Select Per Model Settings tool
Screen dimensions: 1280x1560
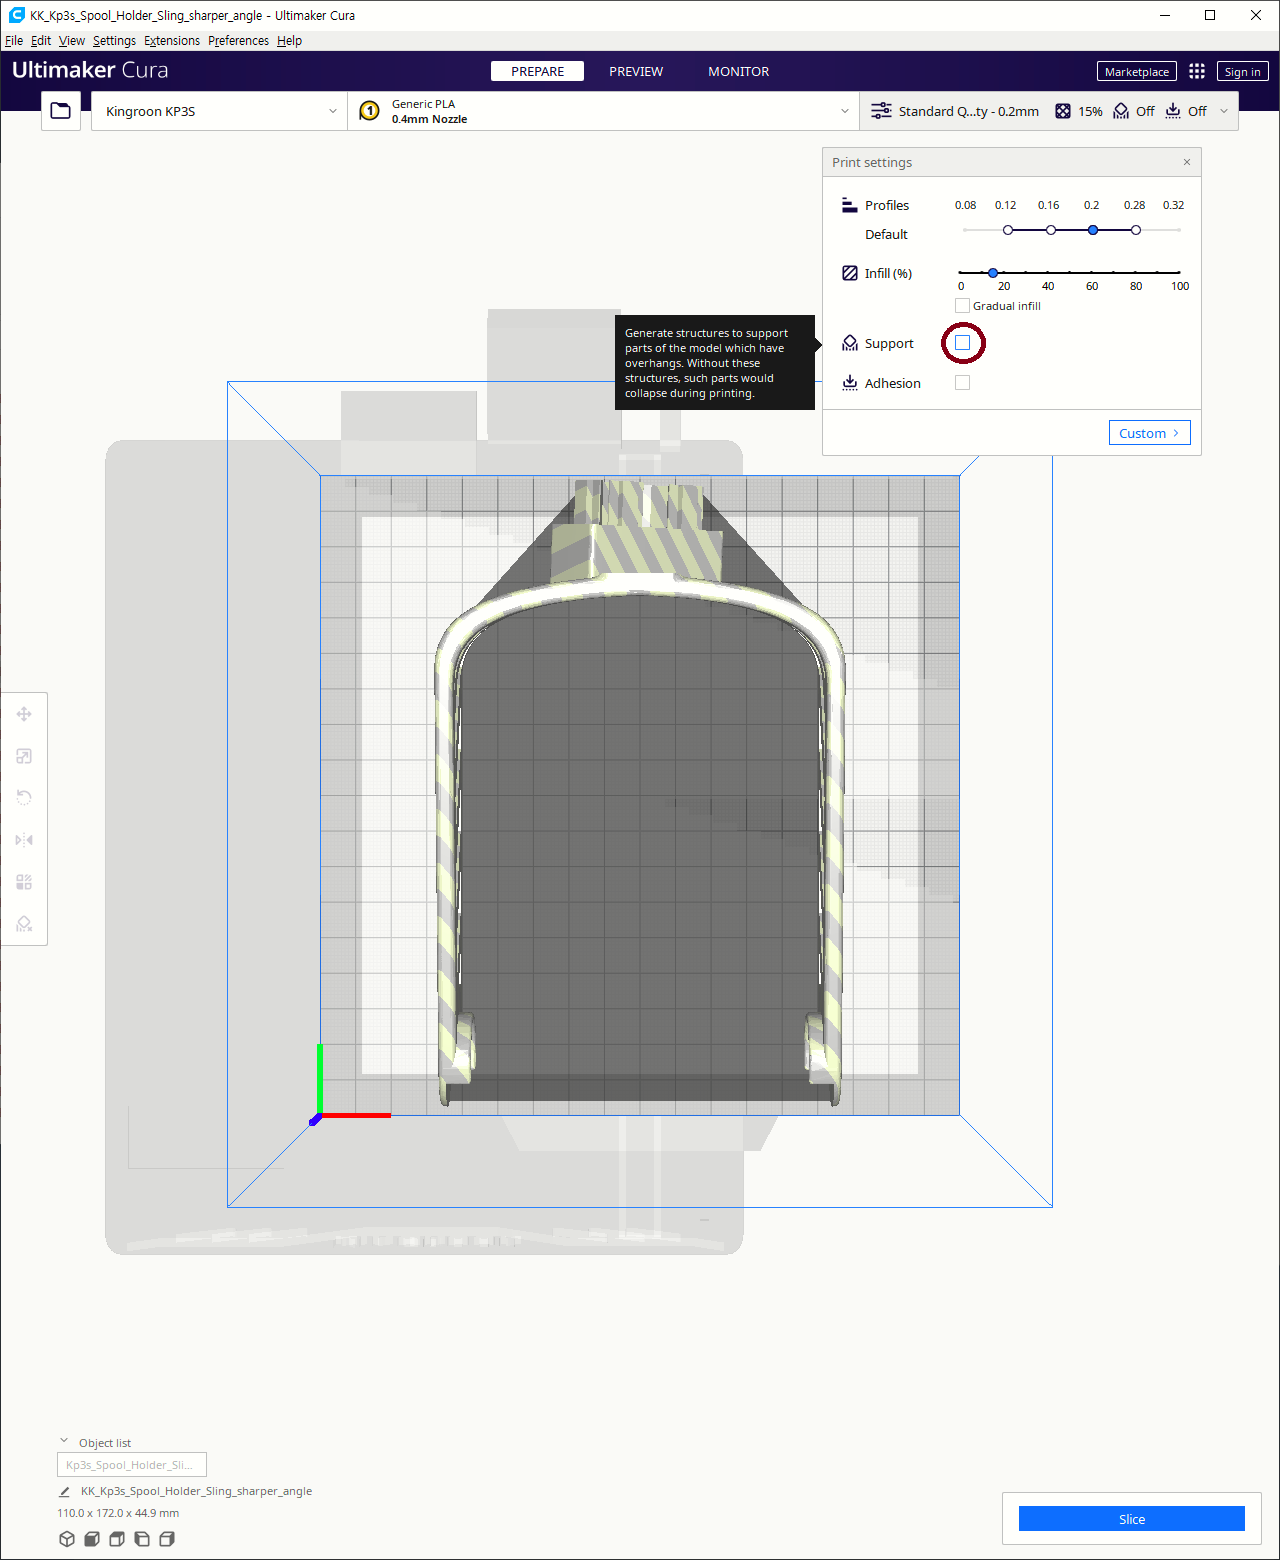tap(24, 882)
